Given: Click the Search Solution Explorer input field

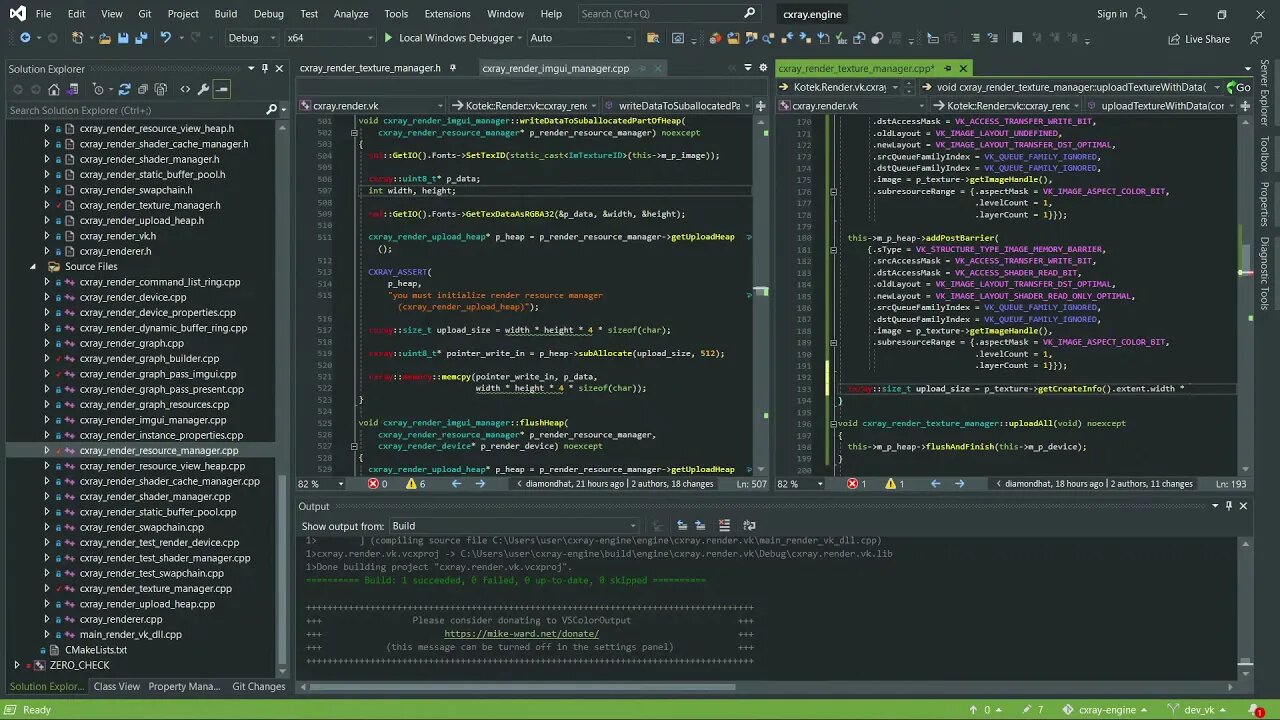Looking at the screenshot, I should [x=135, y=110].
